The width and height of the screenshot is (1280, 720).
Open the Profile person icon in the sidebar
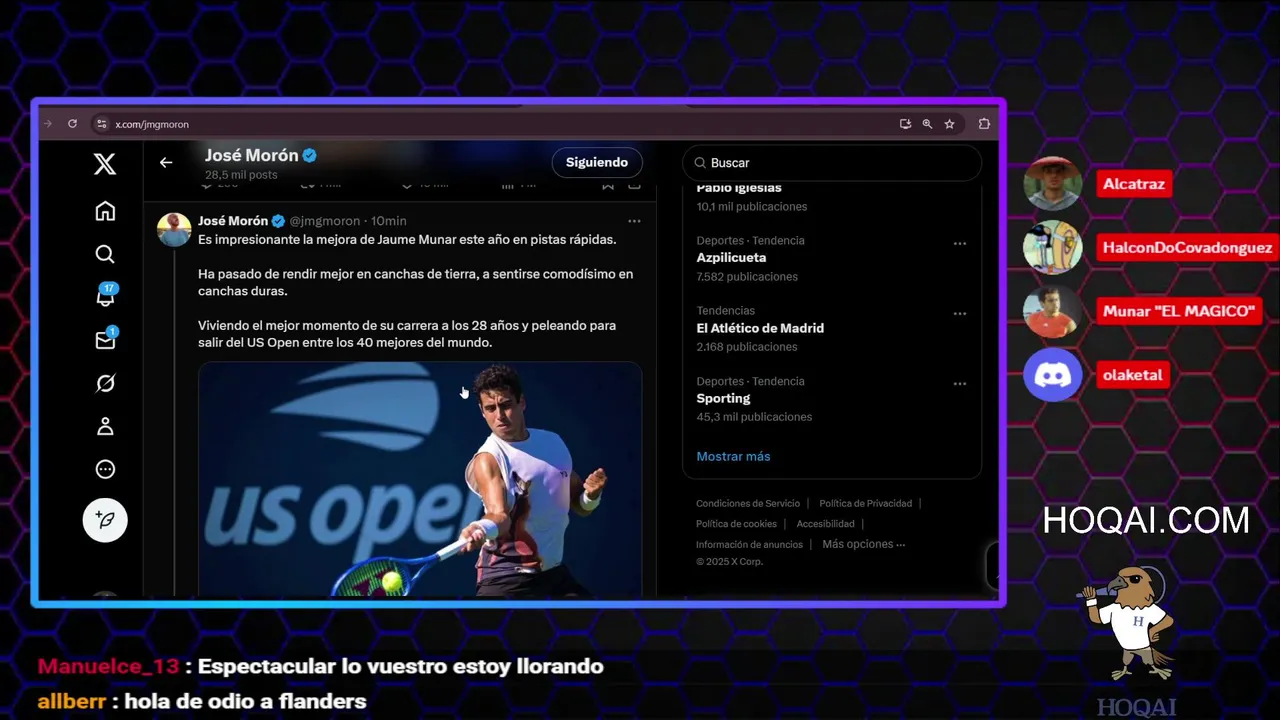pyautogui.click(x=105, y=426)
